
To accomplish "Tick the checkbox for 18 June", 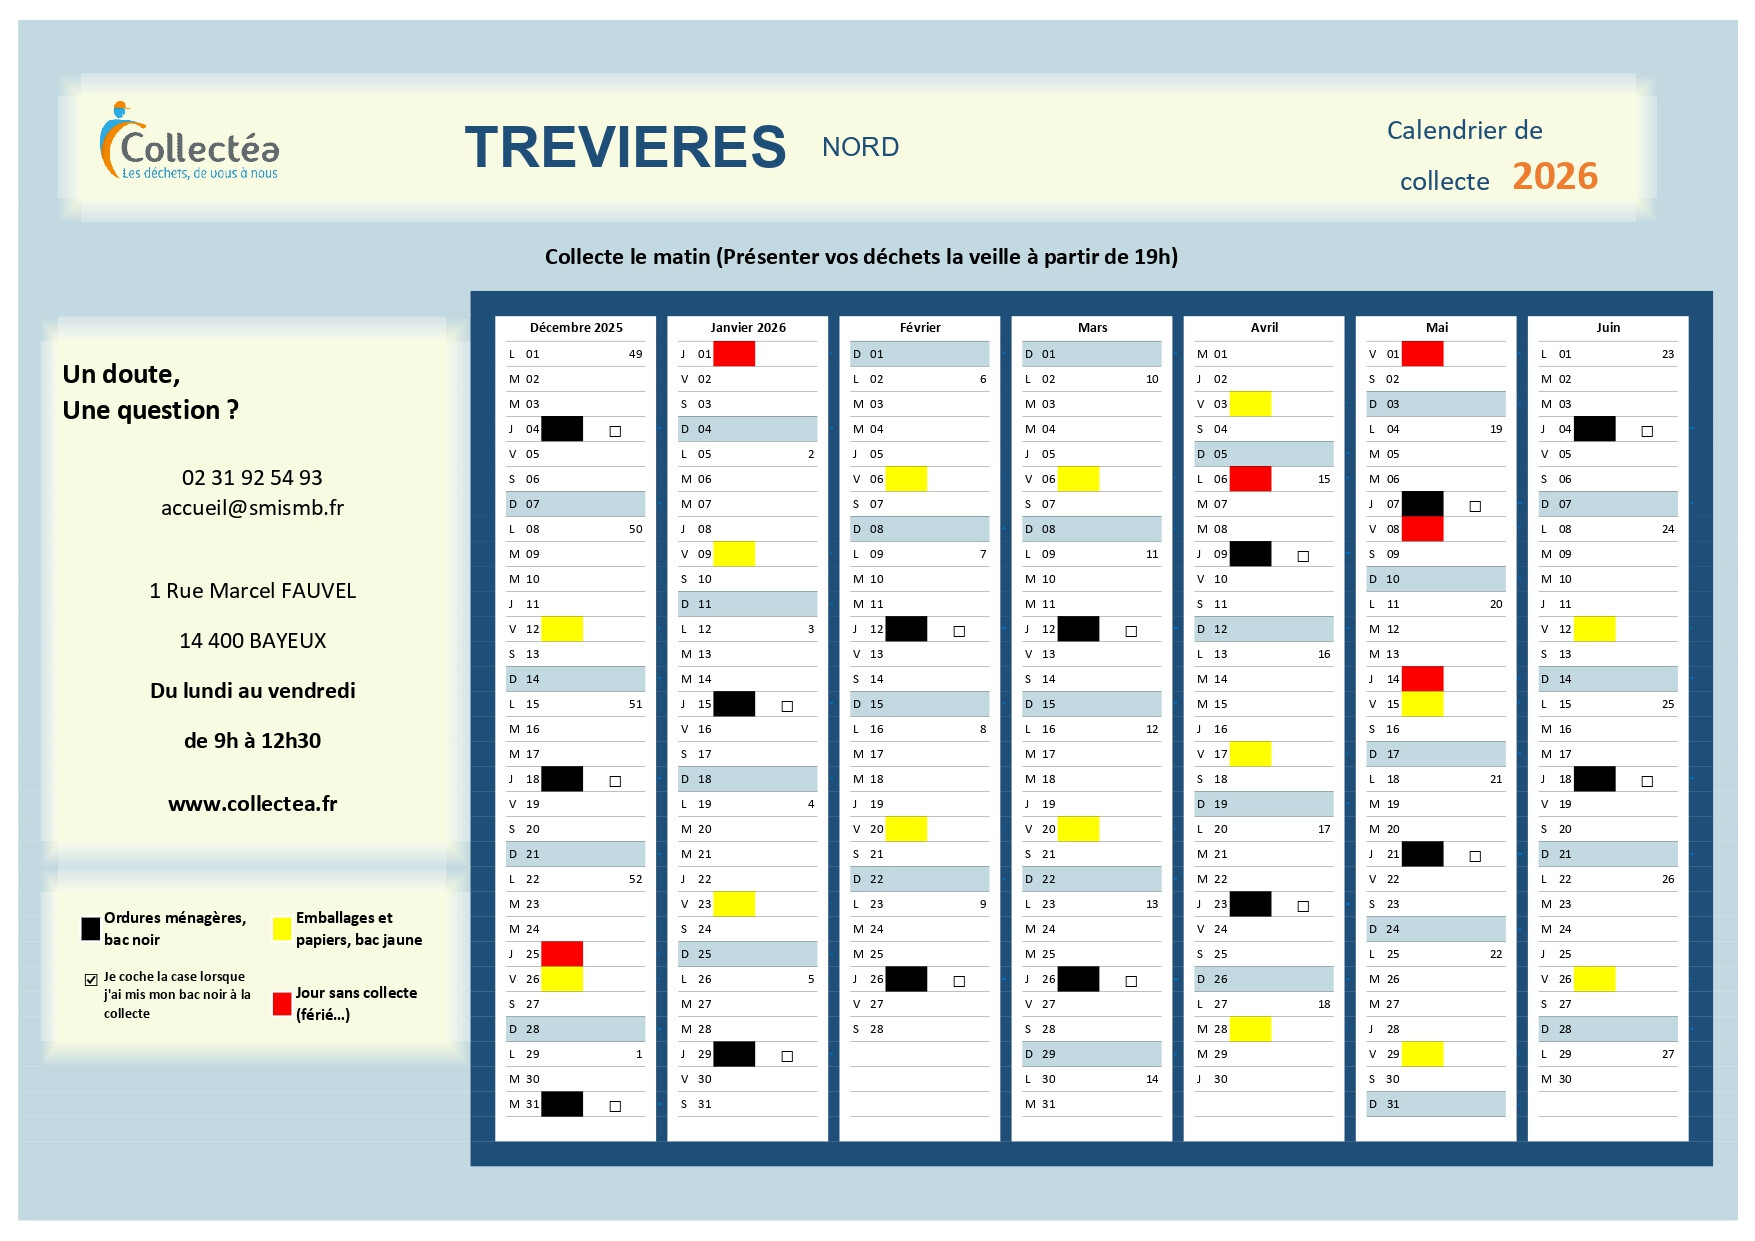I will pyautogui.click(x=1647, y=781).
